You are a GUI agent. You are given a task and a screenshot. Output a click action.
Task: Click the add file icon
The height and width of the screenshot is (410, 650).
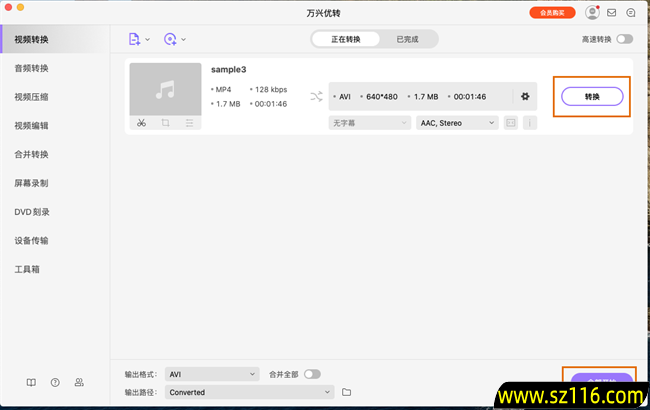point(134,39)
